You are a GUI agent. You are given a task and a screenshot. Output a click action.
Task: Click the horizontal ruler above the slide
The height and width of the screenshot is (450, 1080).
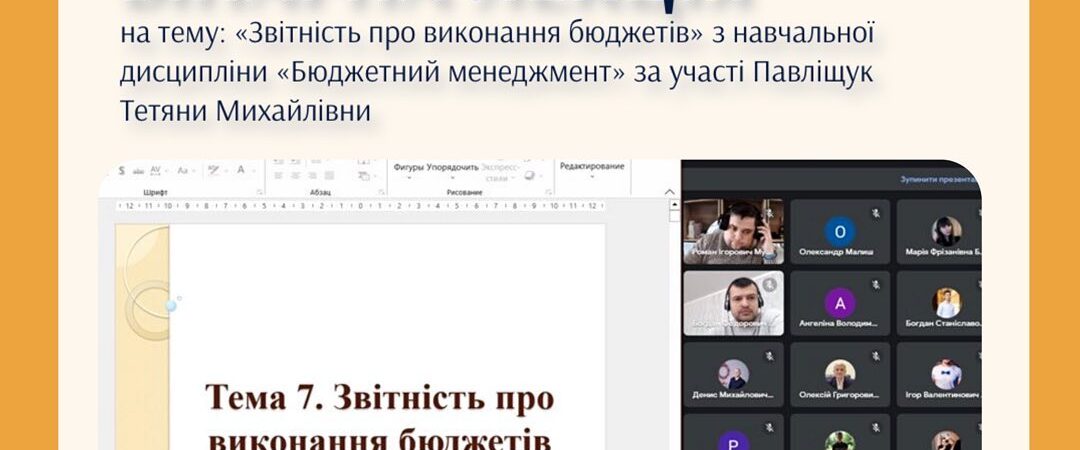tap(361, 205)
